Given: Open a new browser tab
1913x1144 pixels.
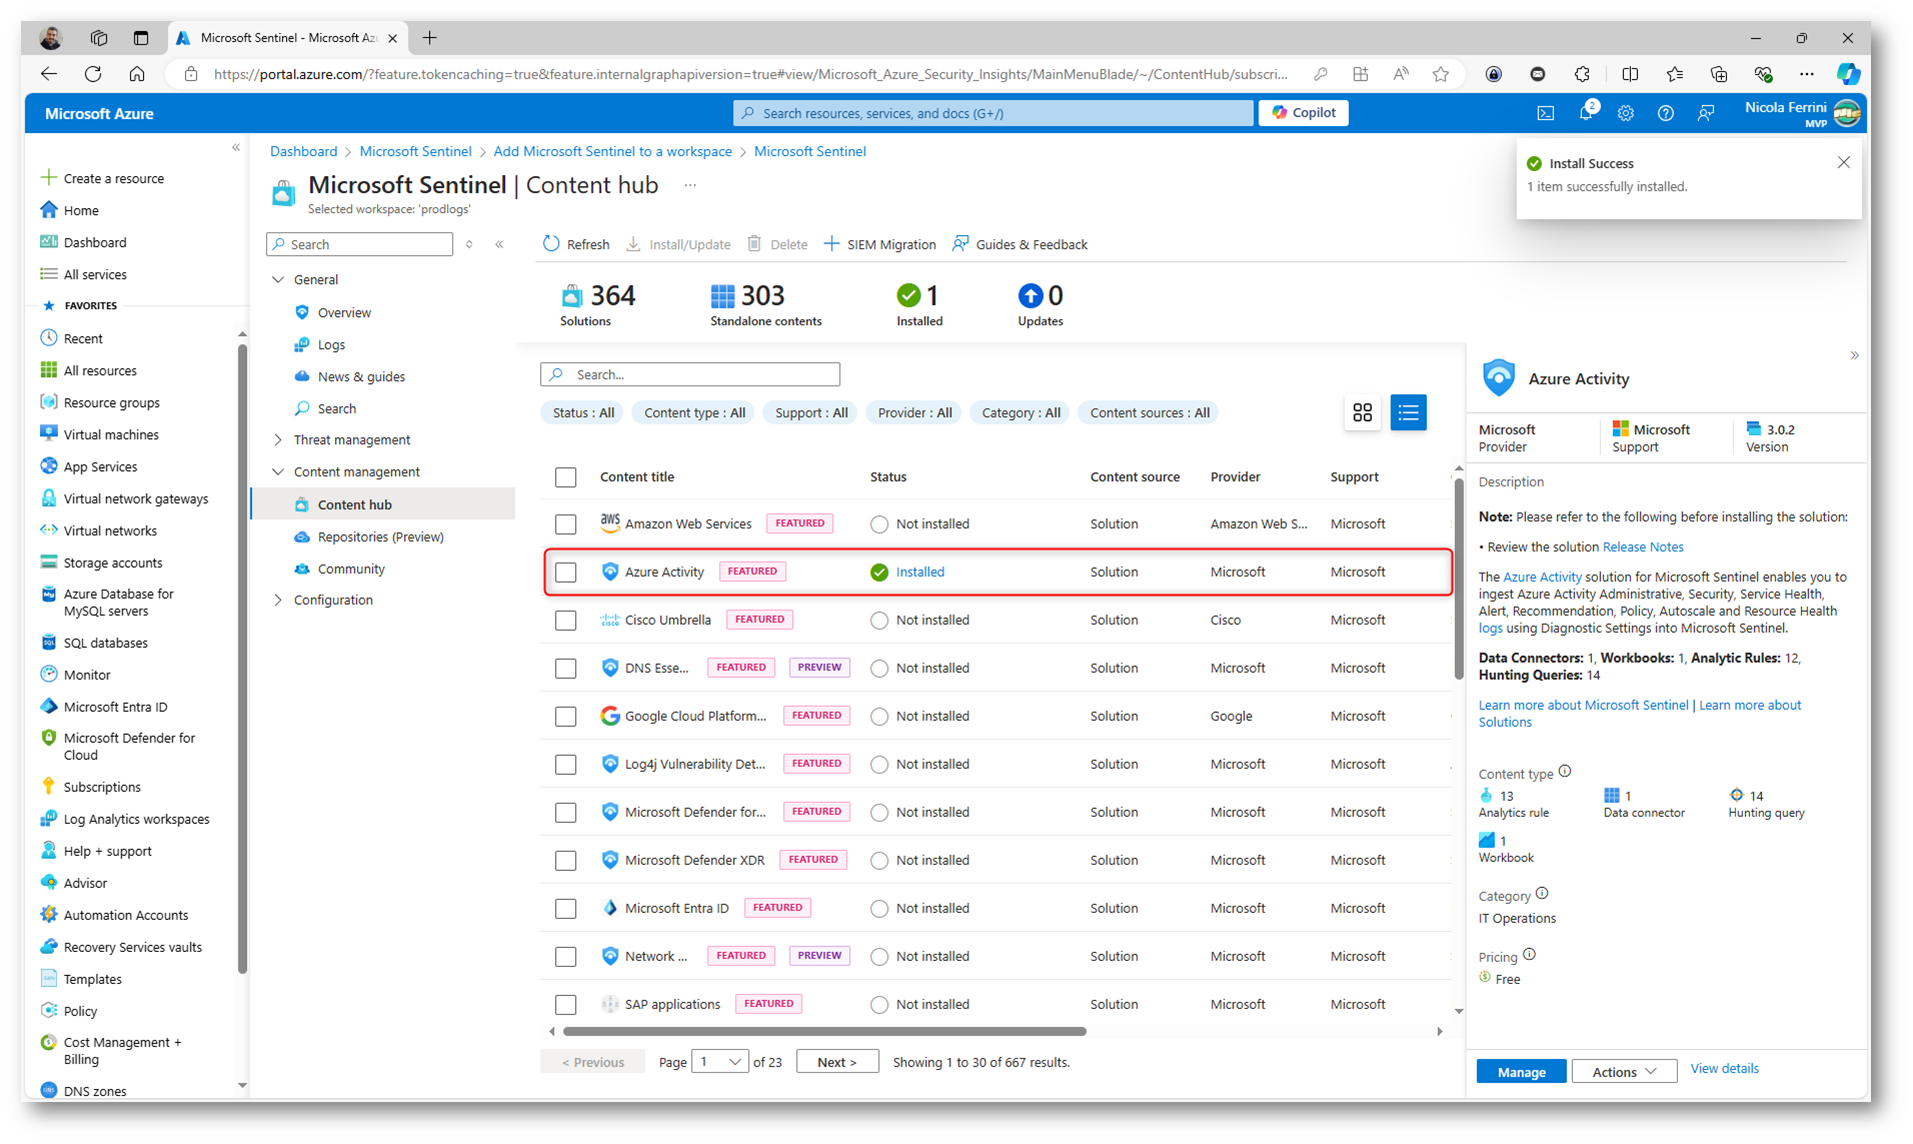Looking at the screenshot, I should pyautogui.click(x=430, y=38).
